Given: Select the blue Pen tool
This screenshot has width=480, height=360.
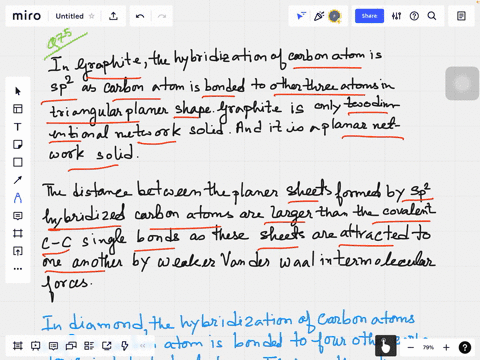Looking at the screenshot, I should (x=18, y=198).
